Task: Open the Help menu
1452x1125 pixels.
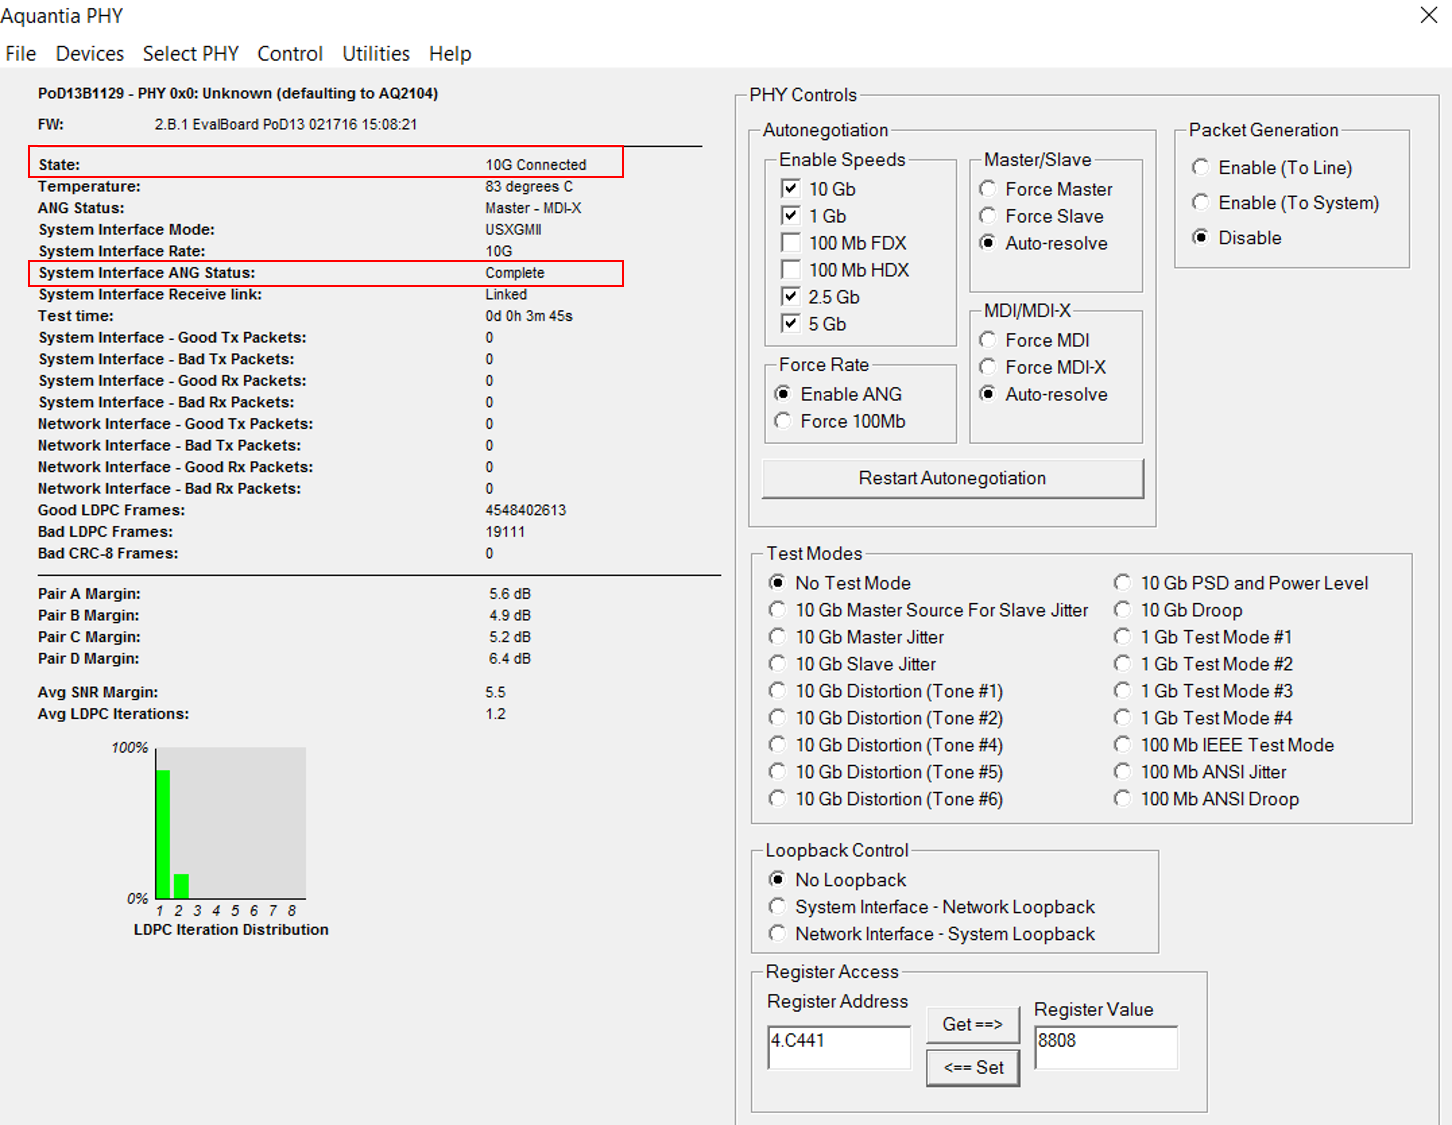Action: coord(450,54)
